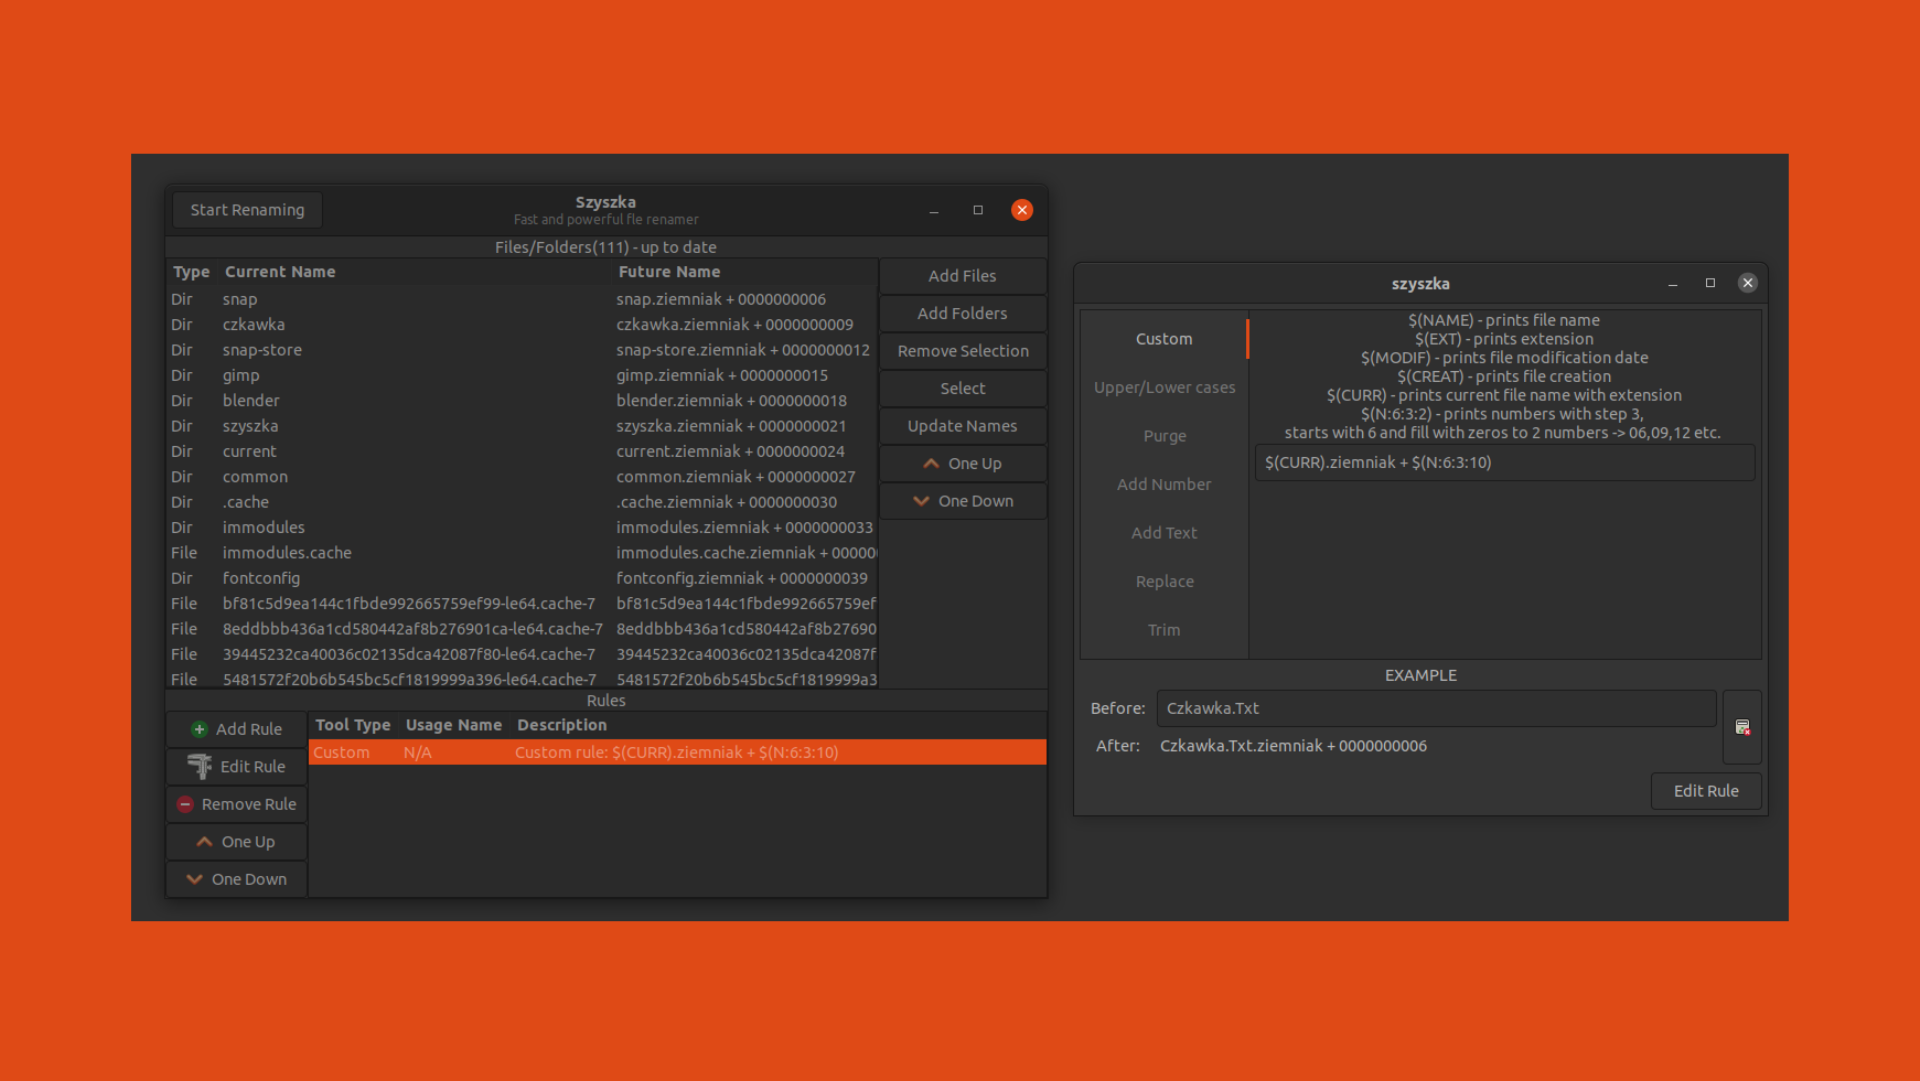Screen dimensions: 1920x1081
Task: Select the 'common' directory row
Action: click(522, 478)
